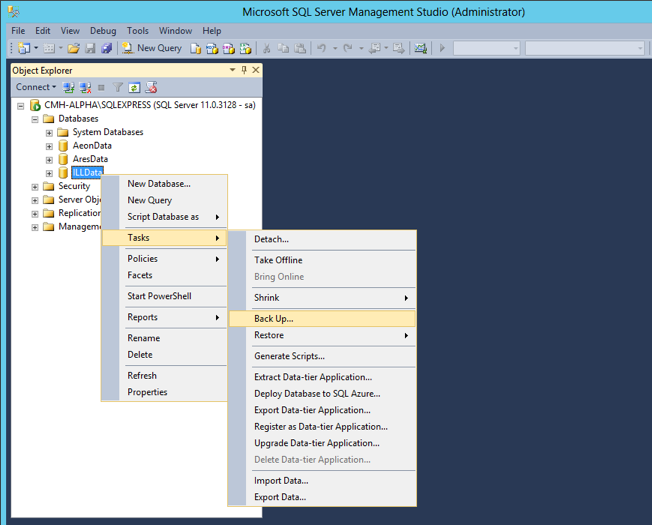Viewport: 652px width, 525px height.
Task: Click the Open File folder icon
Action: [74, 48]
